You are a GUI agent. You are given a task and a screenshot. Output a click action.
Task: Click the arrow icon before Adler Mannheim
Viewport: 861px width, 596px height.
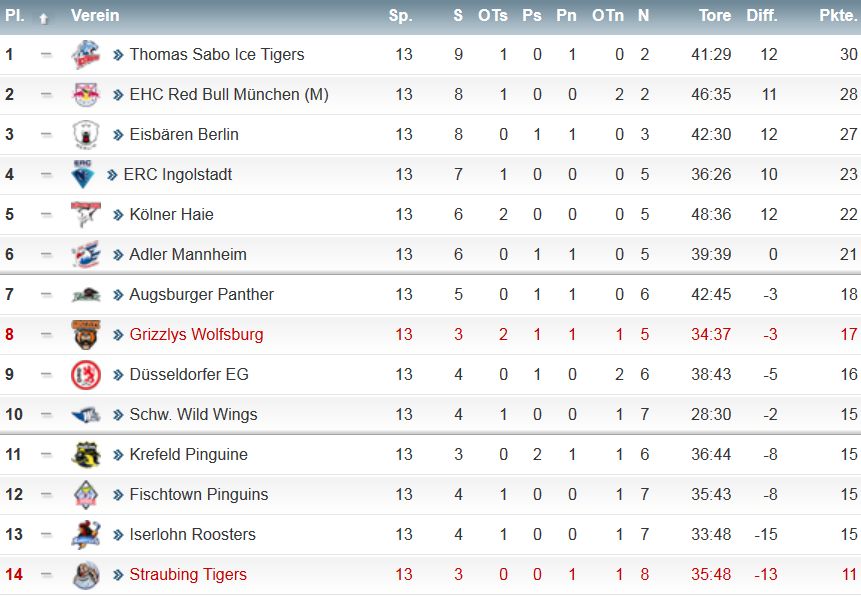click(118, 255)
